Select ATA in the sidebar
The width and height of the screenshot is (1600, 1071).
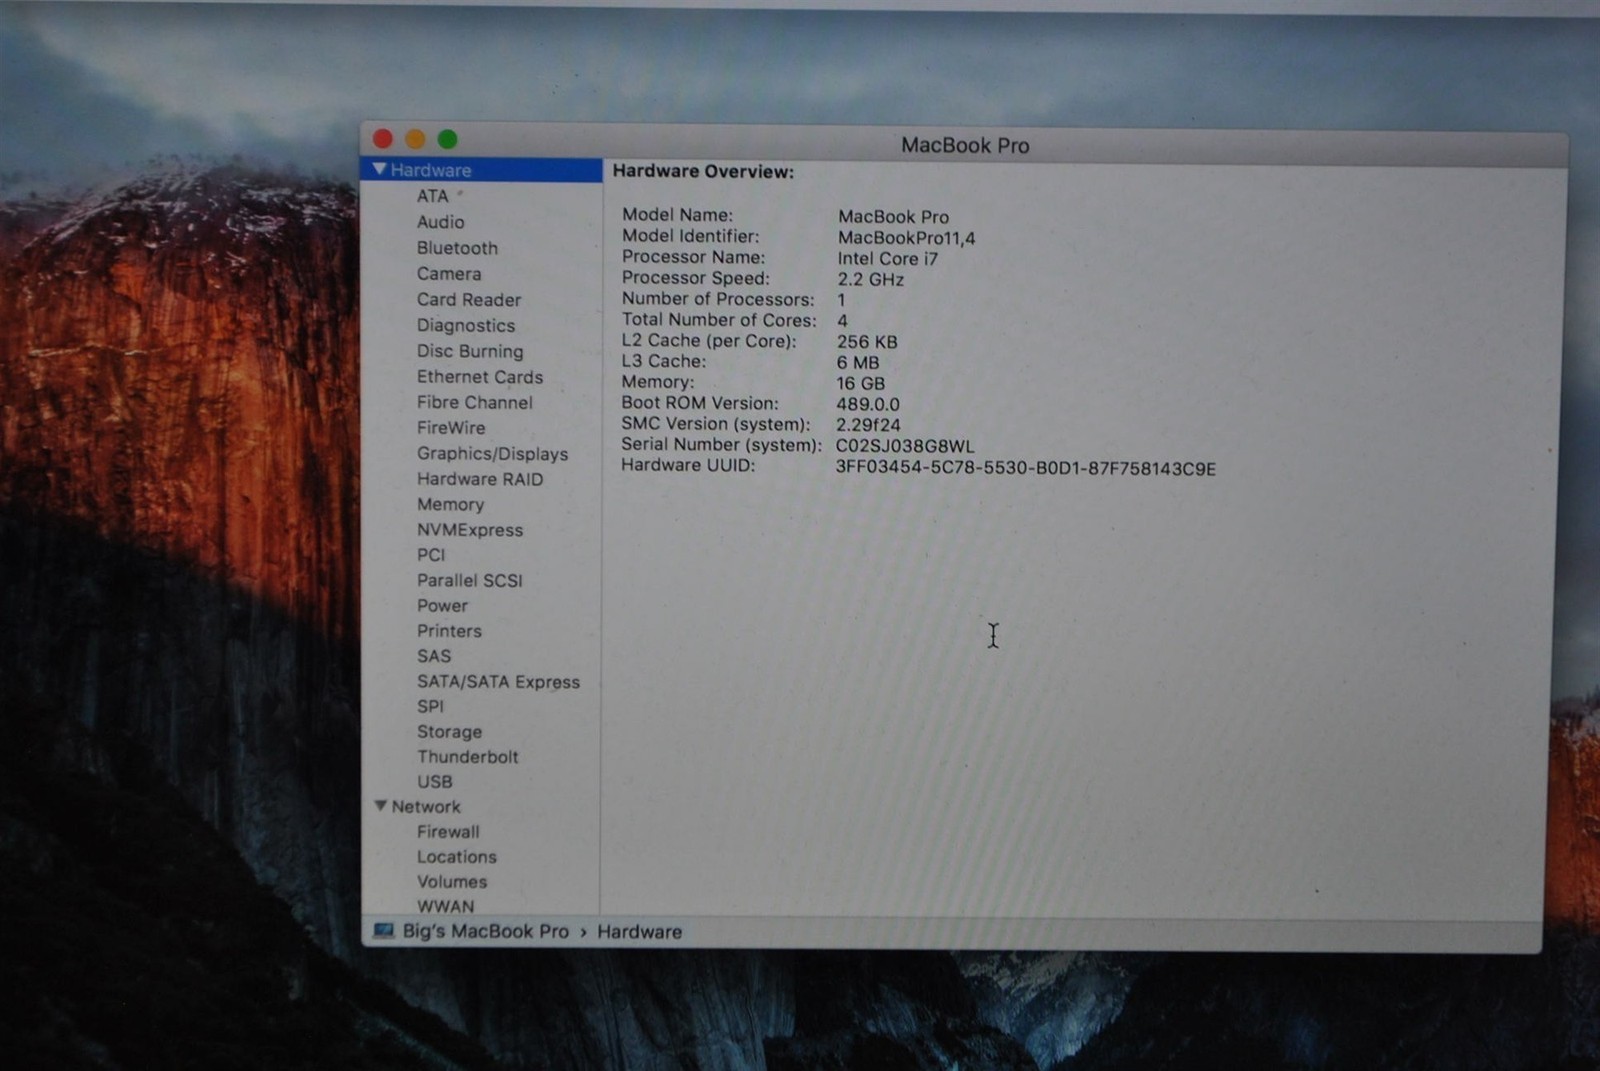tap(432, 196)
